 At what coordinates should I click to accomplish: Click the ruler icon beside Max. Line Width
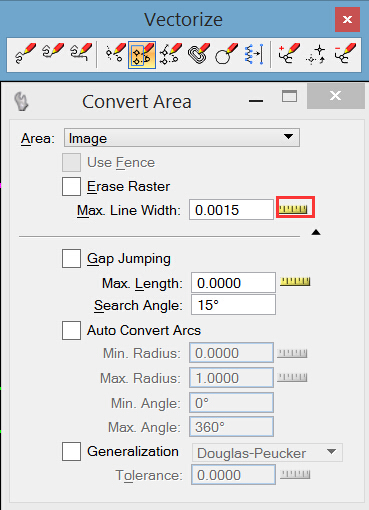(293, 209)
